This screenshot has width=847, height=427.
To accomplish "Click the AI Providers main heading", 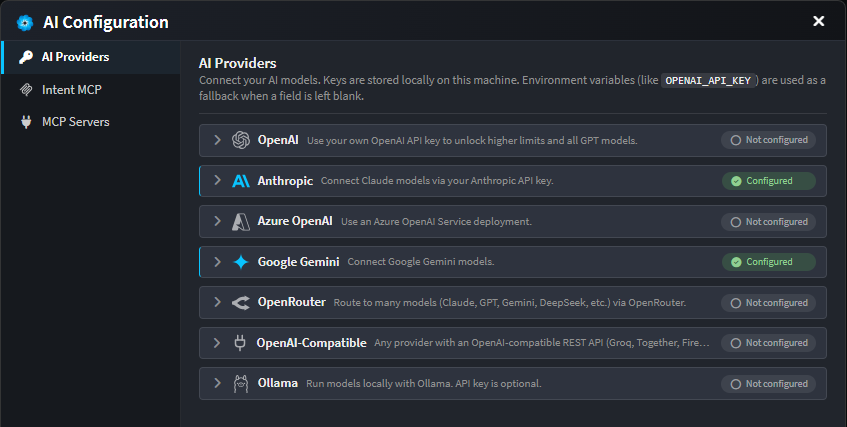I will [x=237, y=63].
